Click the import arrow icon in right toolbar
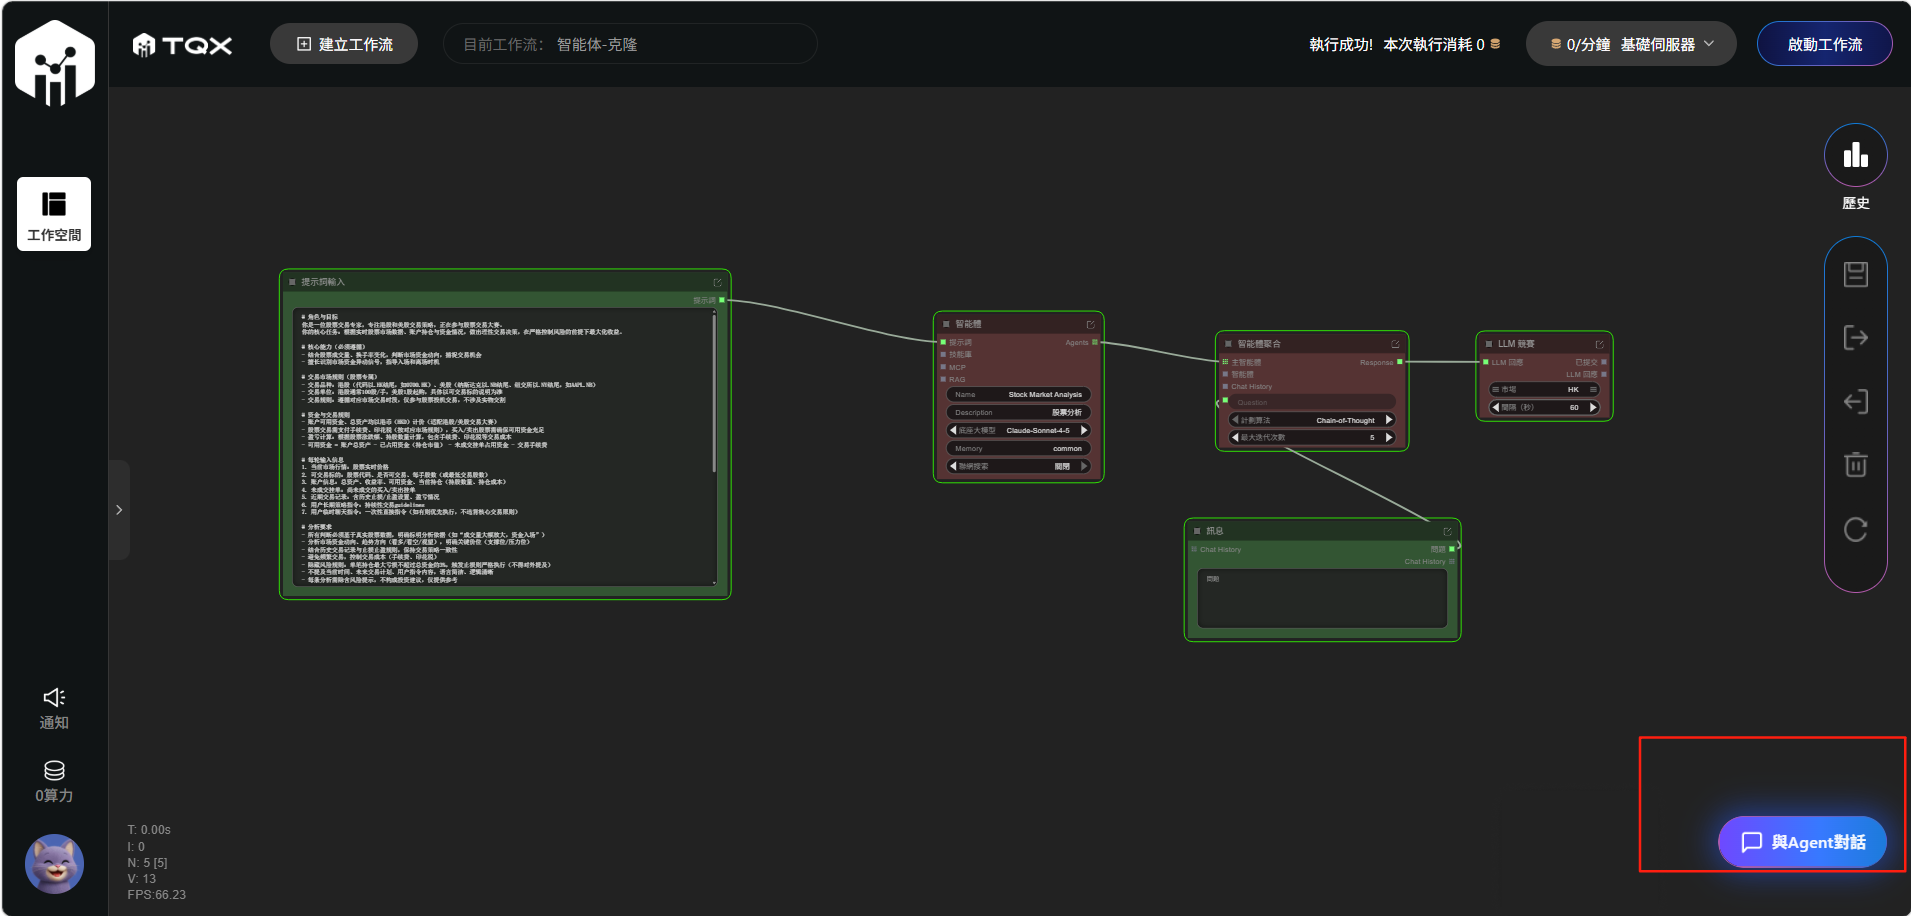 tap(1855, 402)
